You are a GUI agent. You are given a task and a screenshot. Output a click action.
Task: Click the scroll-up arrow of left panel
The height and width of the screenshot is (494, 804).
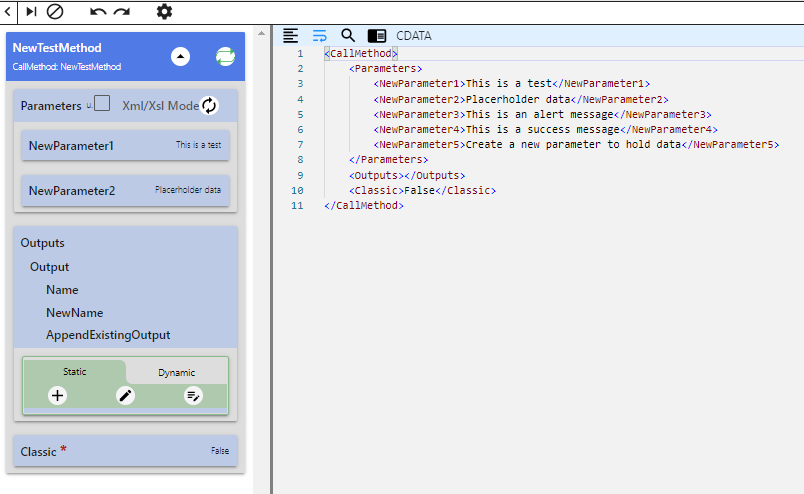click(x=262, y=33)
